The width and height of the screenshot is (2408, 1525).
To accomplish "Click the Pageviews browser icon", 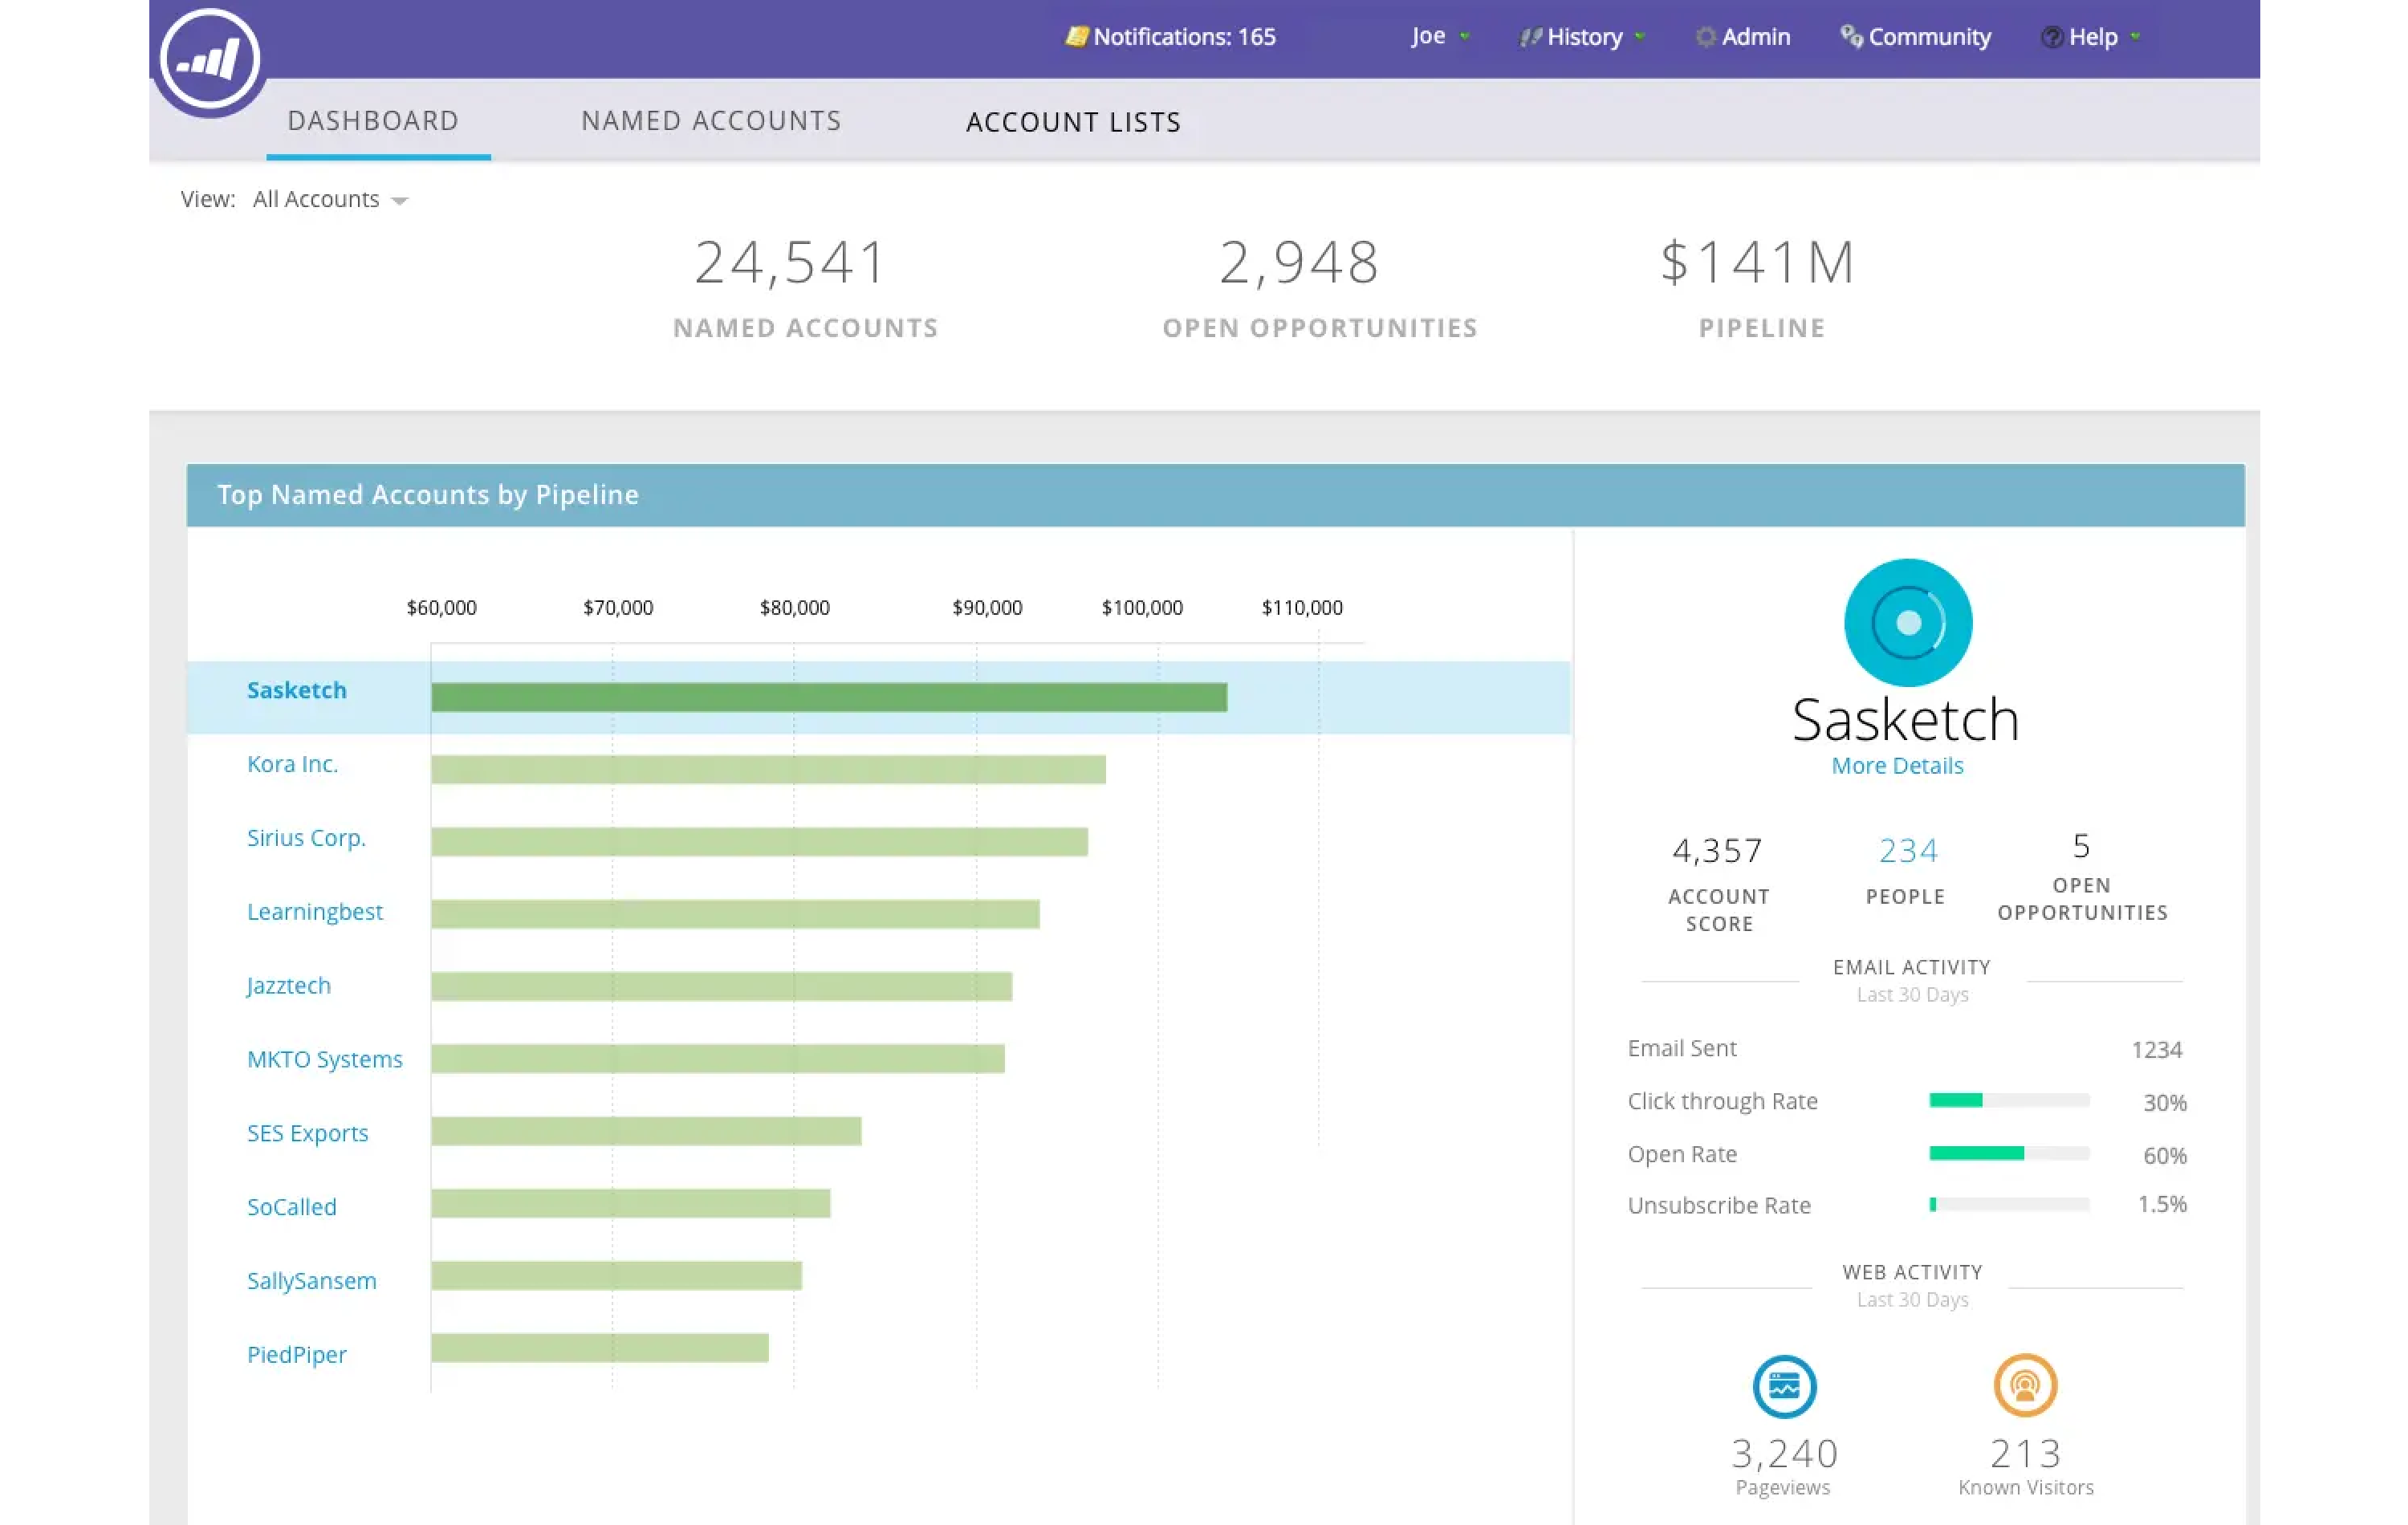I will coord(1784,1387).
